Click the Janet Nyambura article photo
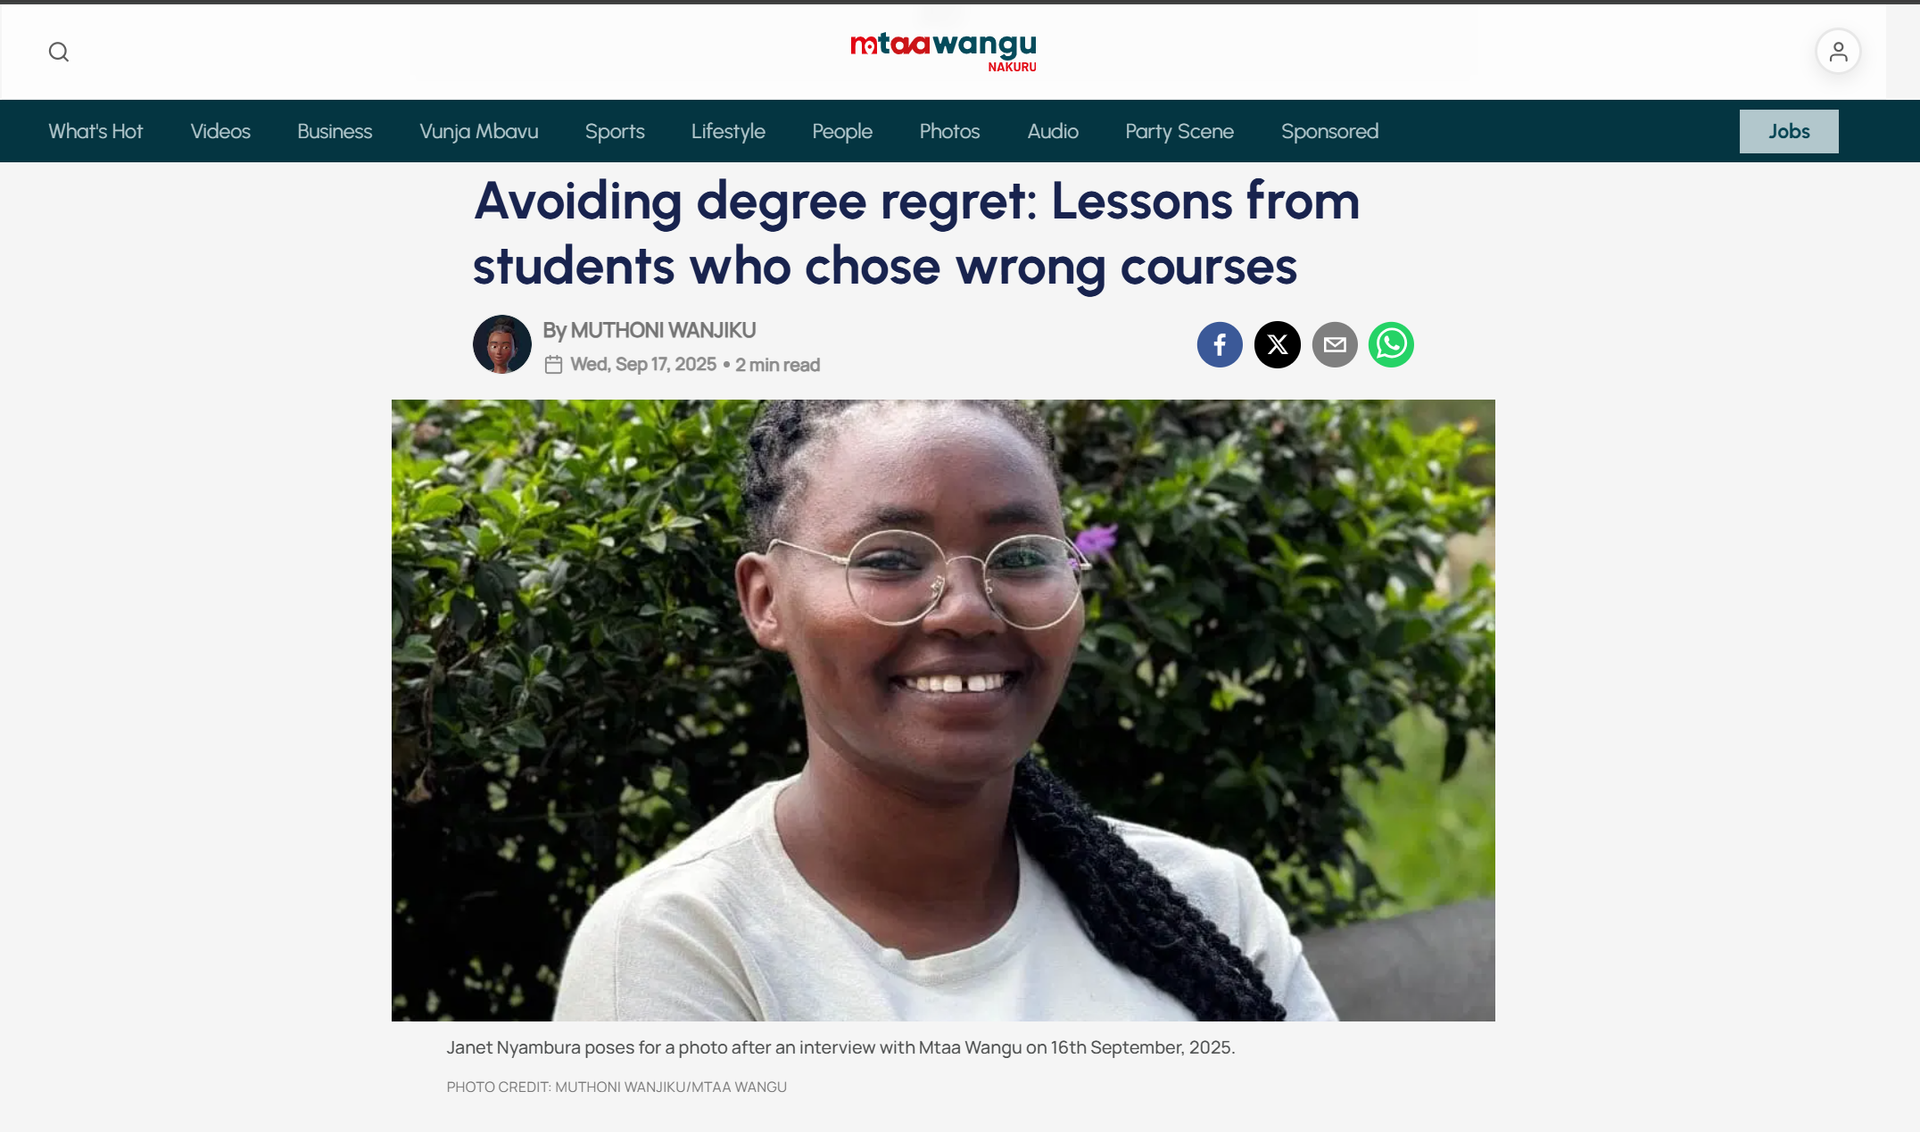This screenshot has width=1920, height=1132. (x=943, y=710)
